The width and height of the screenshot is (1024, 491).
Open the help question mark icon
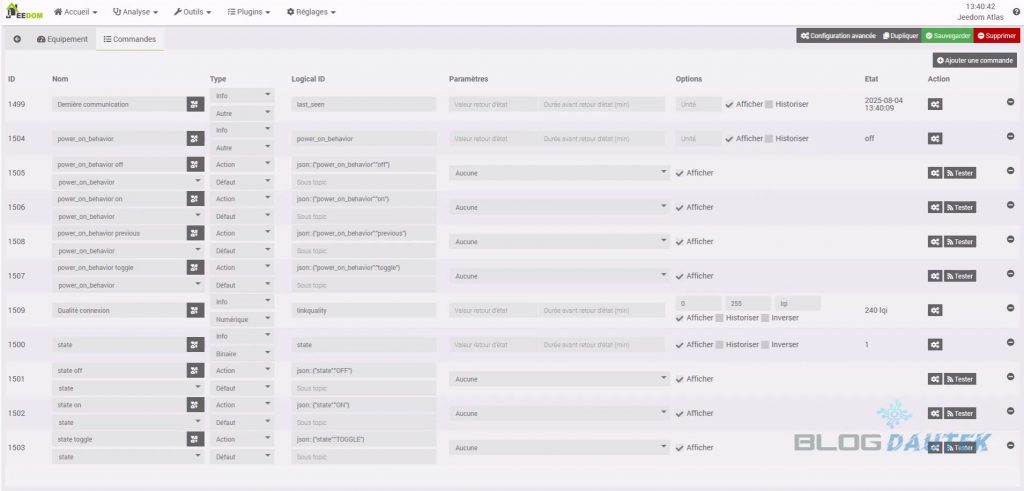[1016, 12]
